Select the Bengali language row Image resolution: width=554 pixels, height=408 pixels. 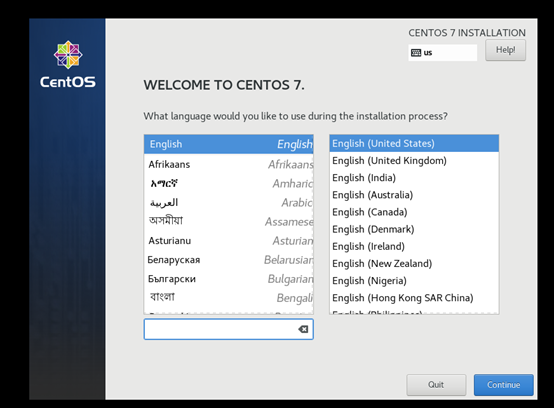[x=229, y=298]
